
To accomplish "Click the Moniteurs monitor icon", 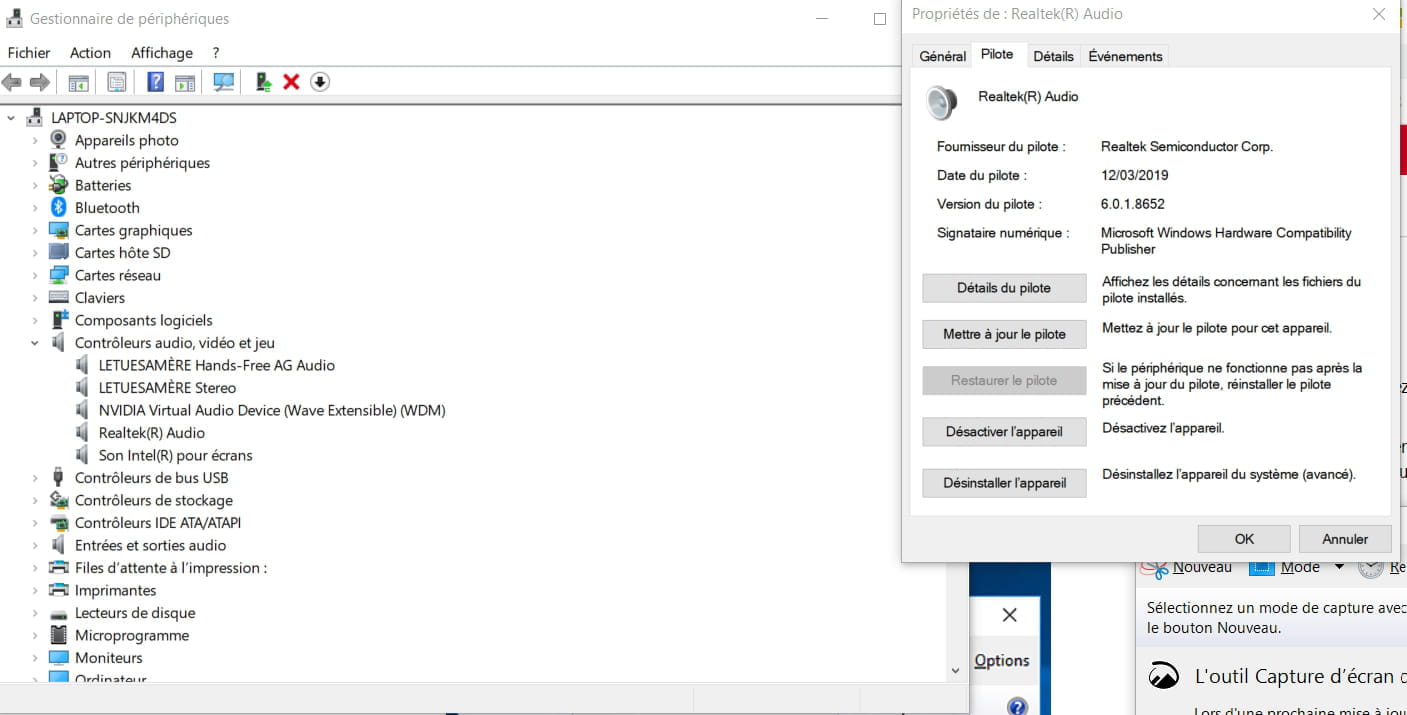I will (x=59, y=658).
